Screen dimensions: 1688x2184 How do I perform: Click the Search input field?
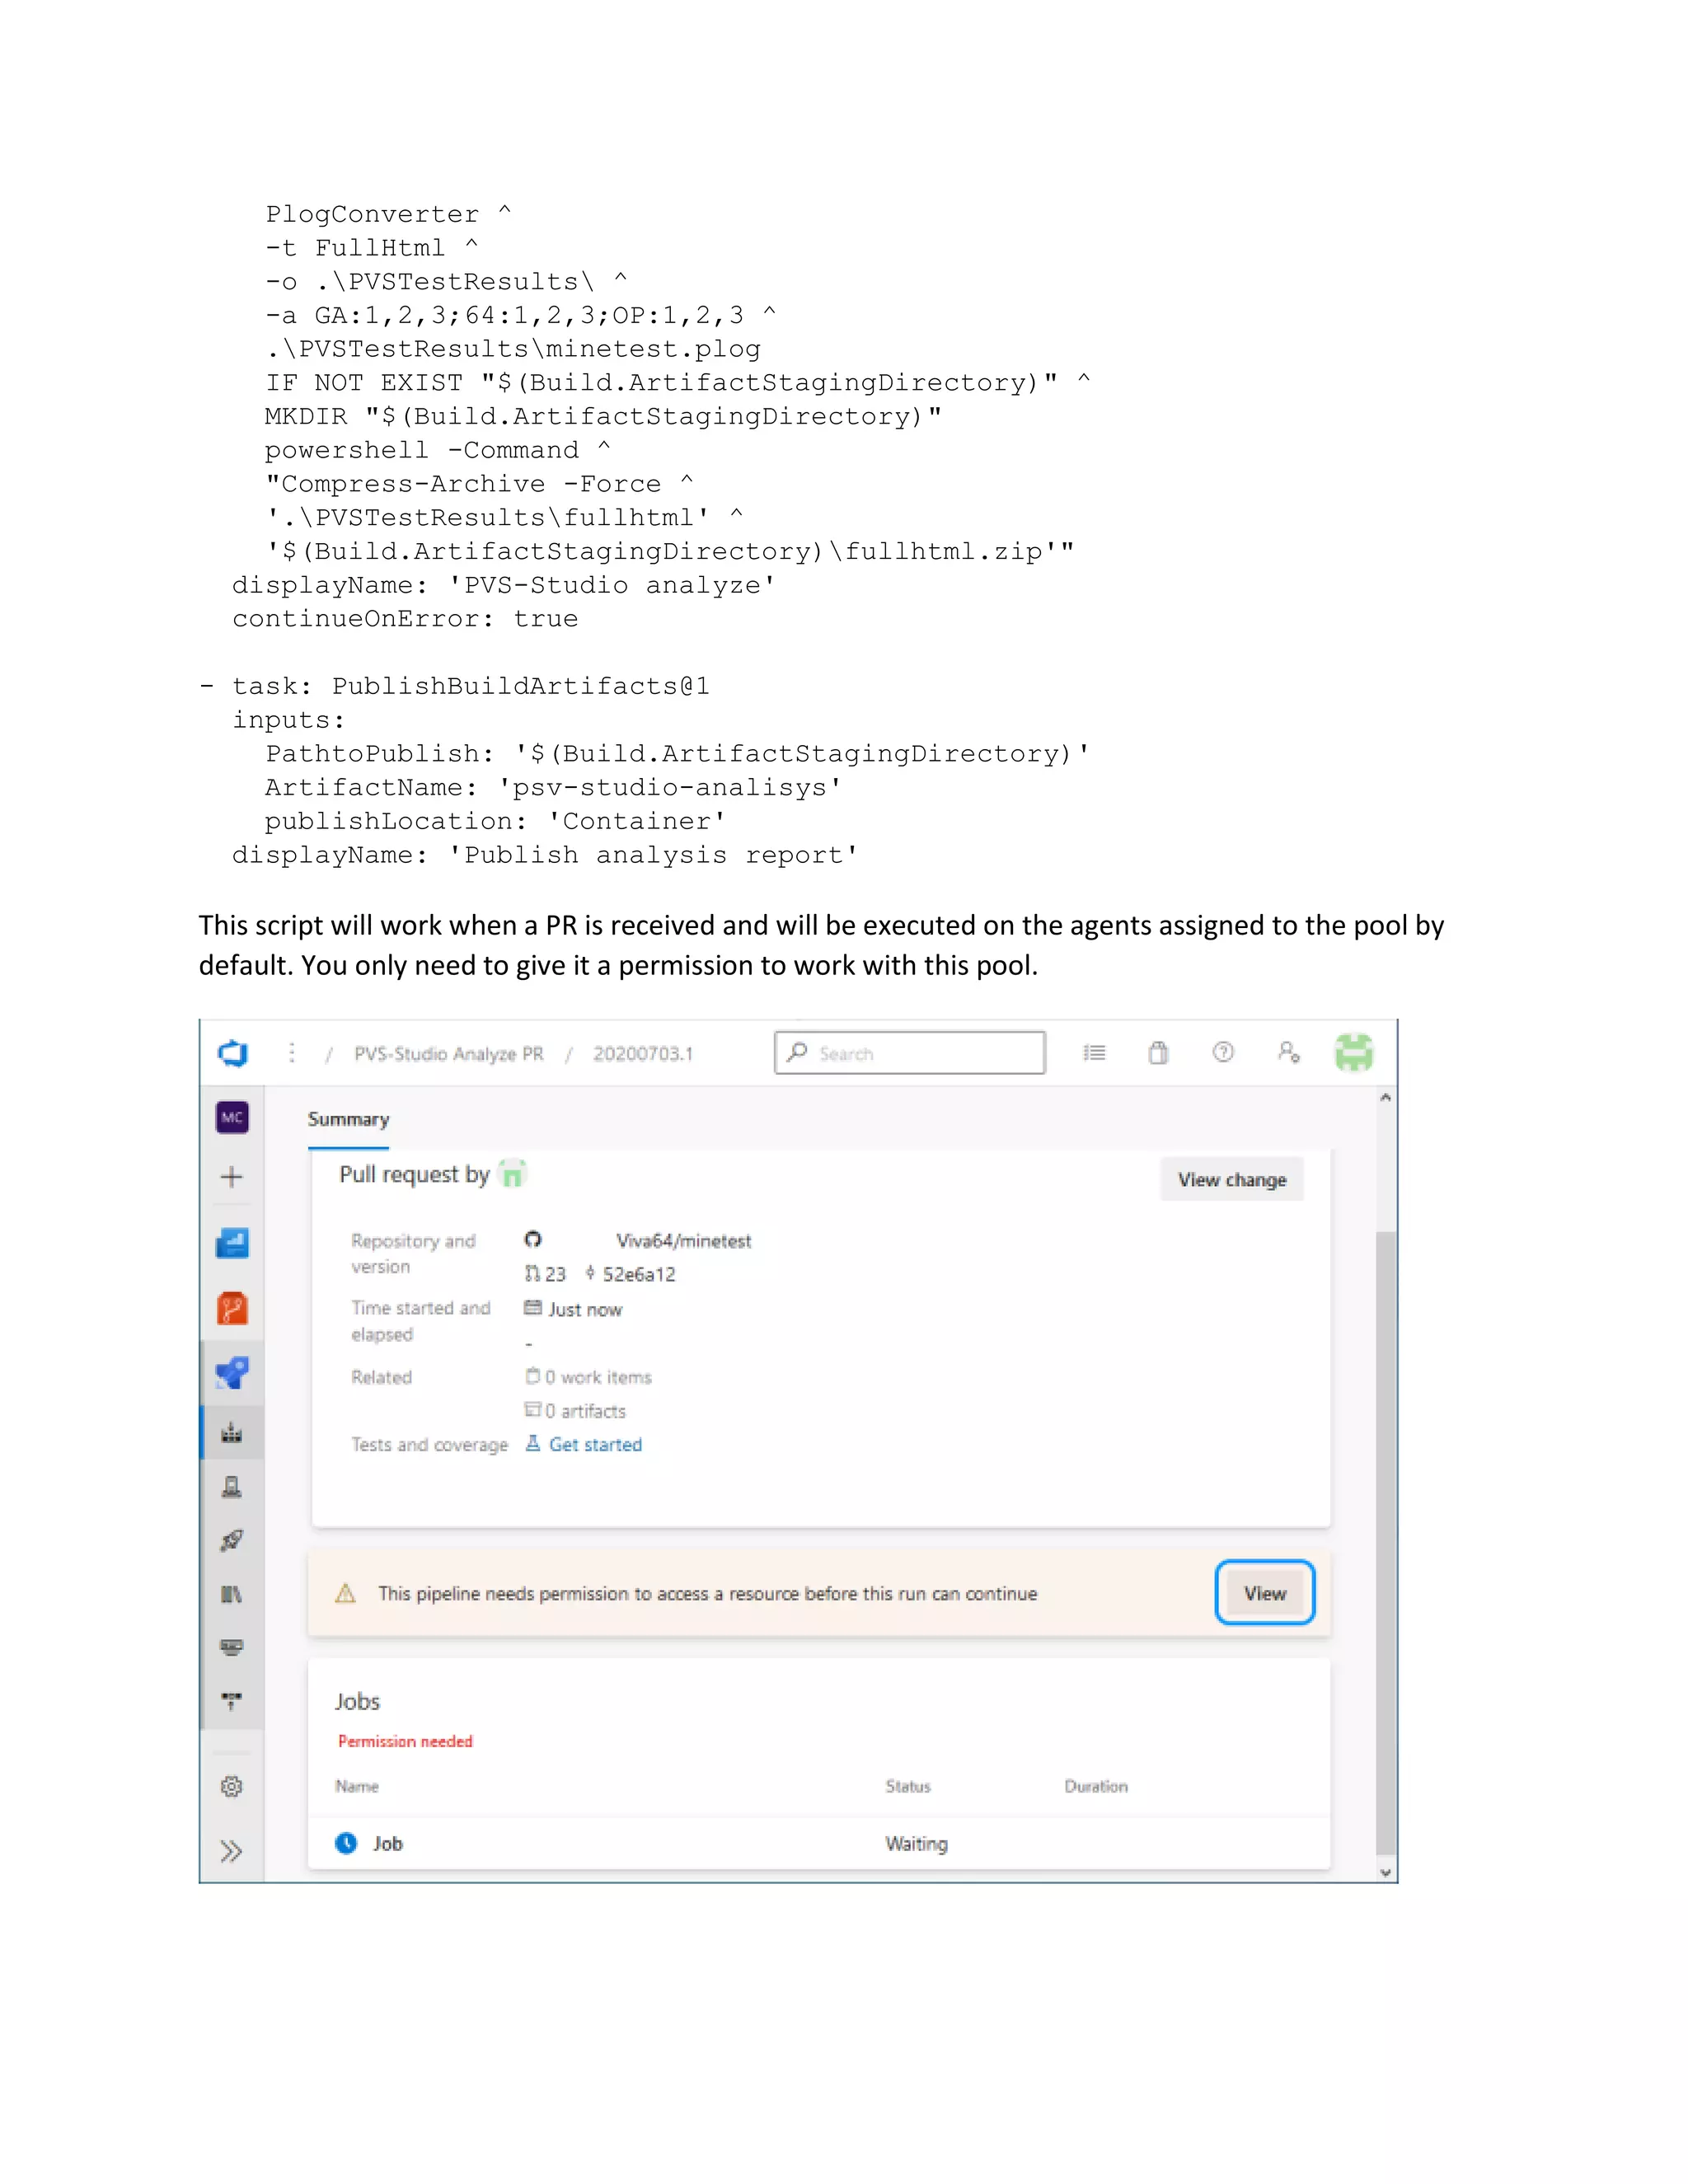tap(910, 1053)
